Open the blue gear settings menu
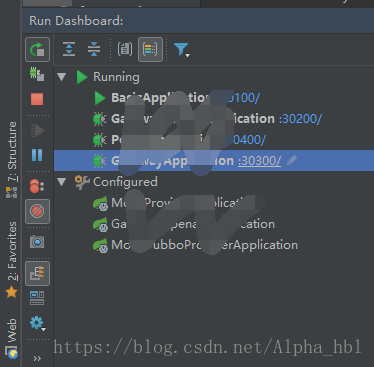This screenshot has width=374, height=367. click(37, 323)
